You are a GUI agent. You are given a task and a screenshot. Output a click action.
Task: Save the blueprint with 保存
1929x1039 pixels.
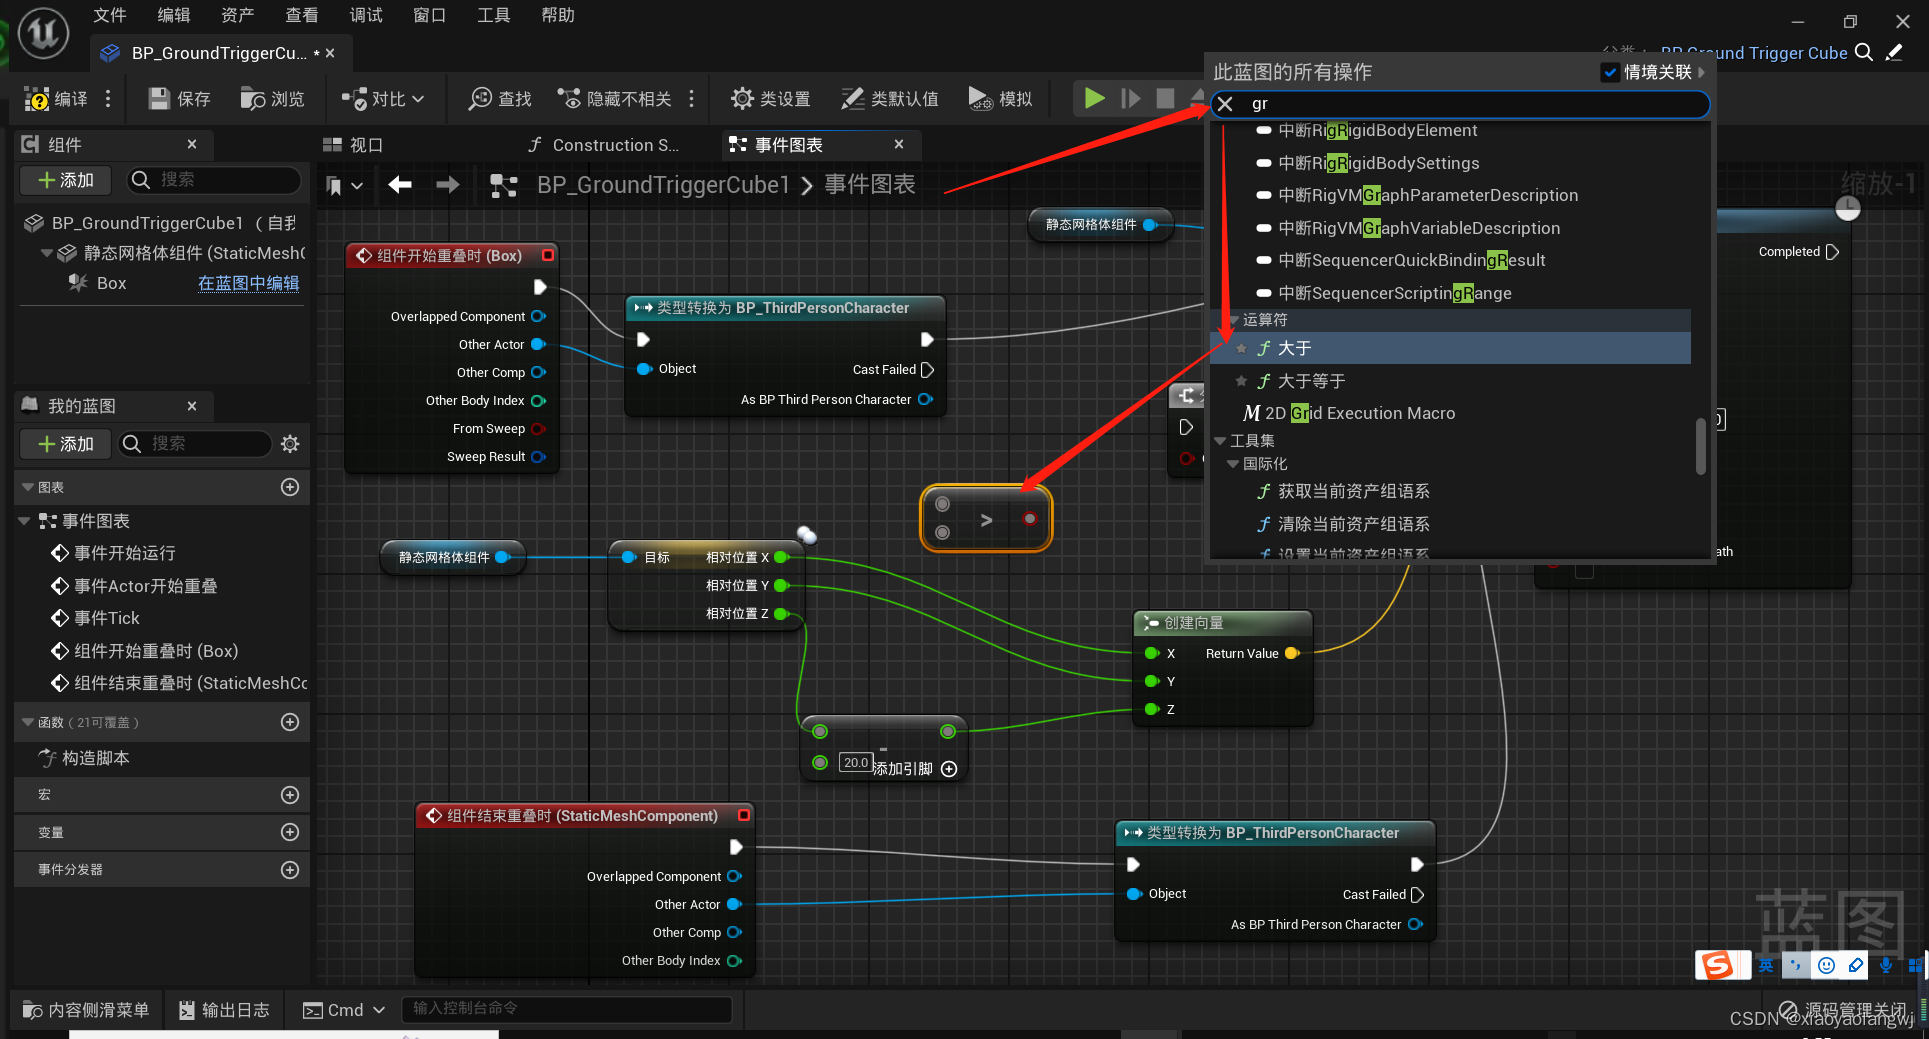pos(180,98)
